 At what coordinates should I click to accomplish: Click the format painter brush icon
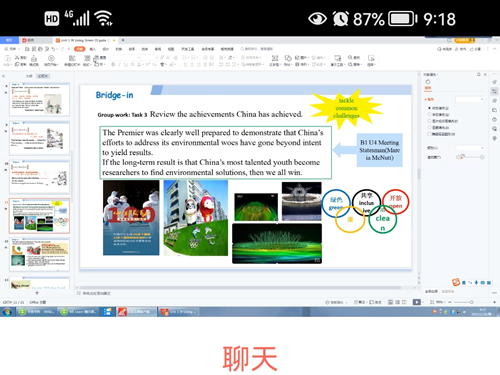[x=34, y=58]
